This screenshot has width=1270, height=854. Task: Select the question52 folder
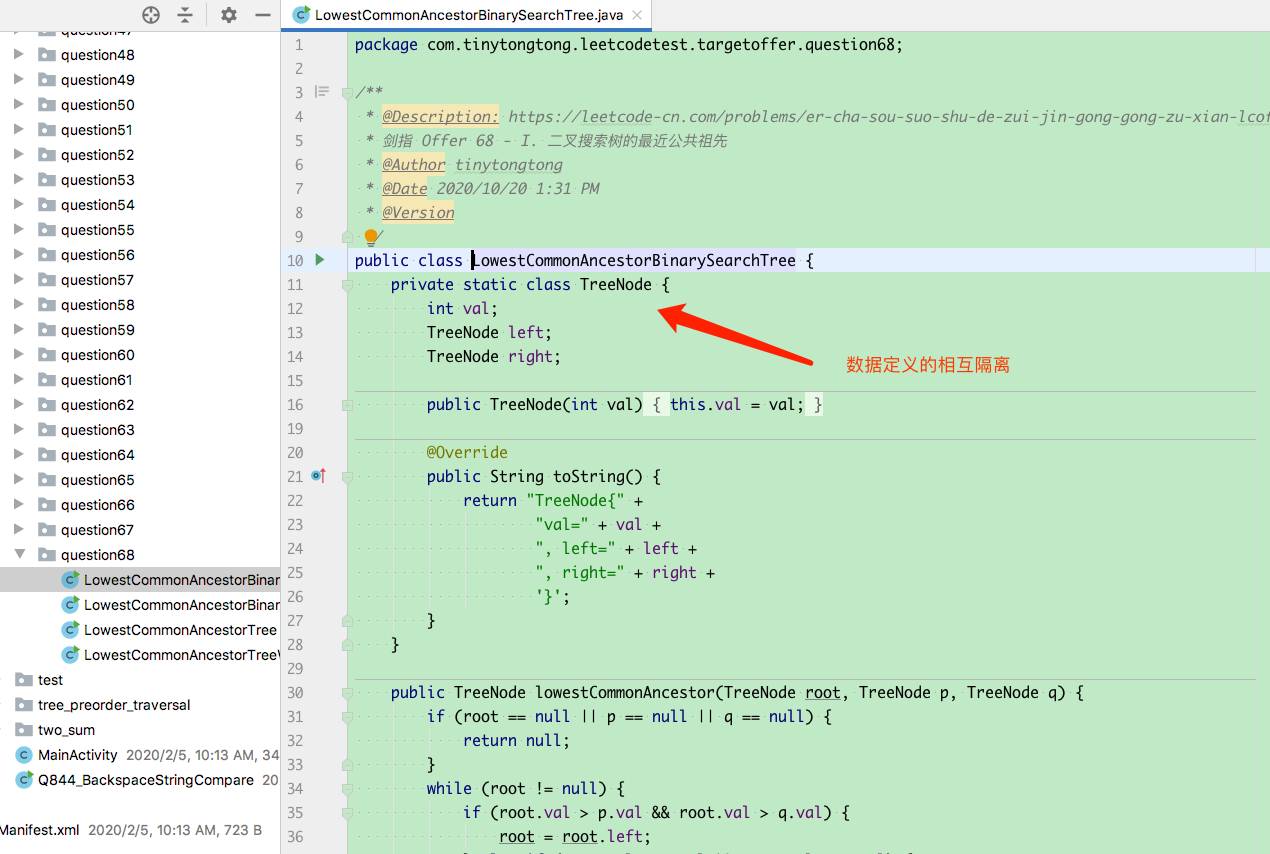(98, 155)
